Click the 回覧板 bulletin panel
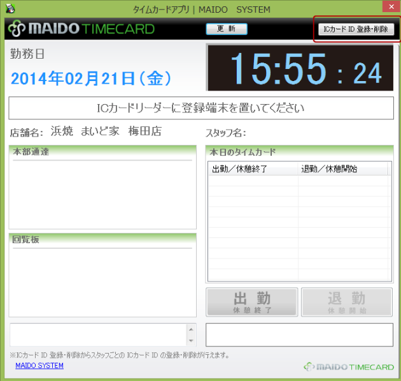 point(103,275)
